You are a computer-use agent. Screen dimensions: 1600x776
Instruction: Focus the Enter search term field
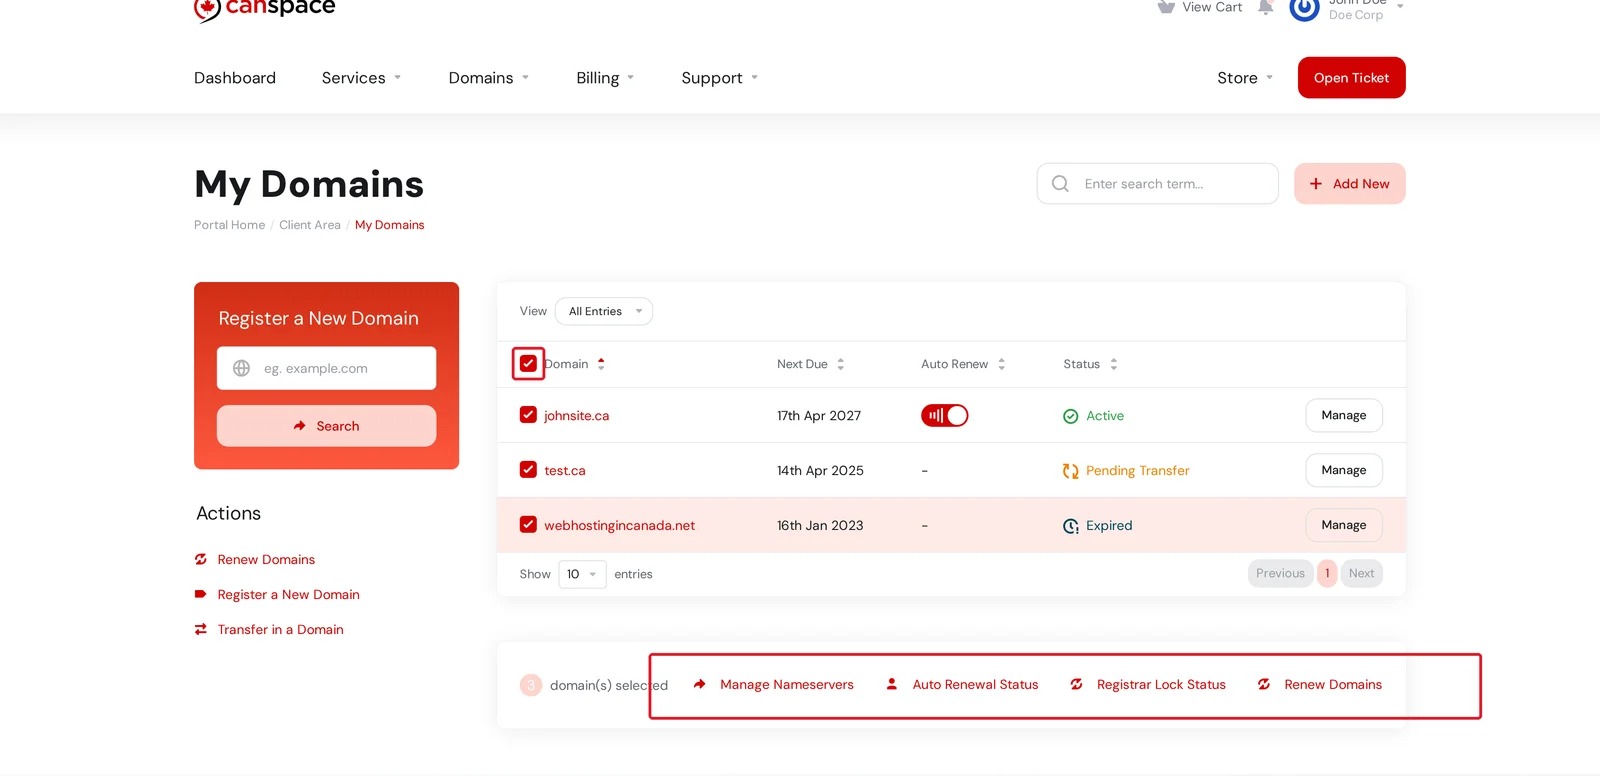(x=1158, y=184)
